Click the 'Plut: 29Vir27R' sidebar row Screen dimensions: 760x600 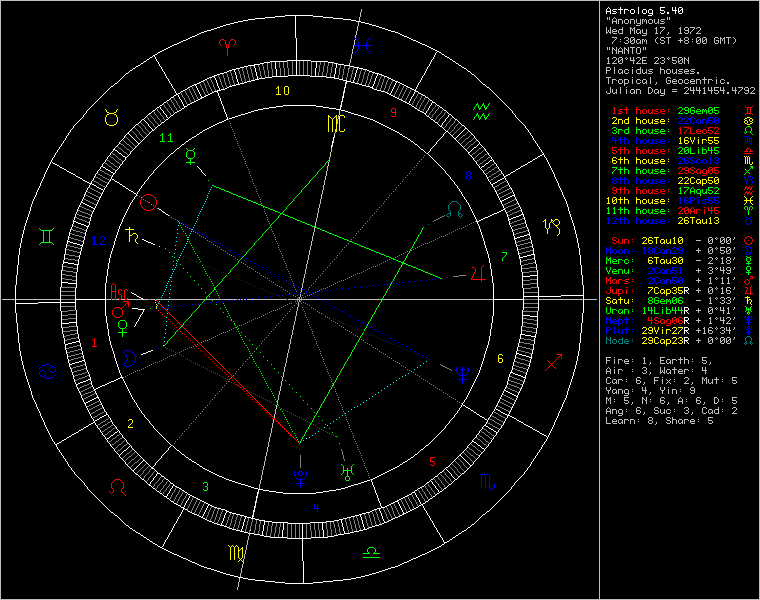click(x=679, y=331)
